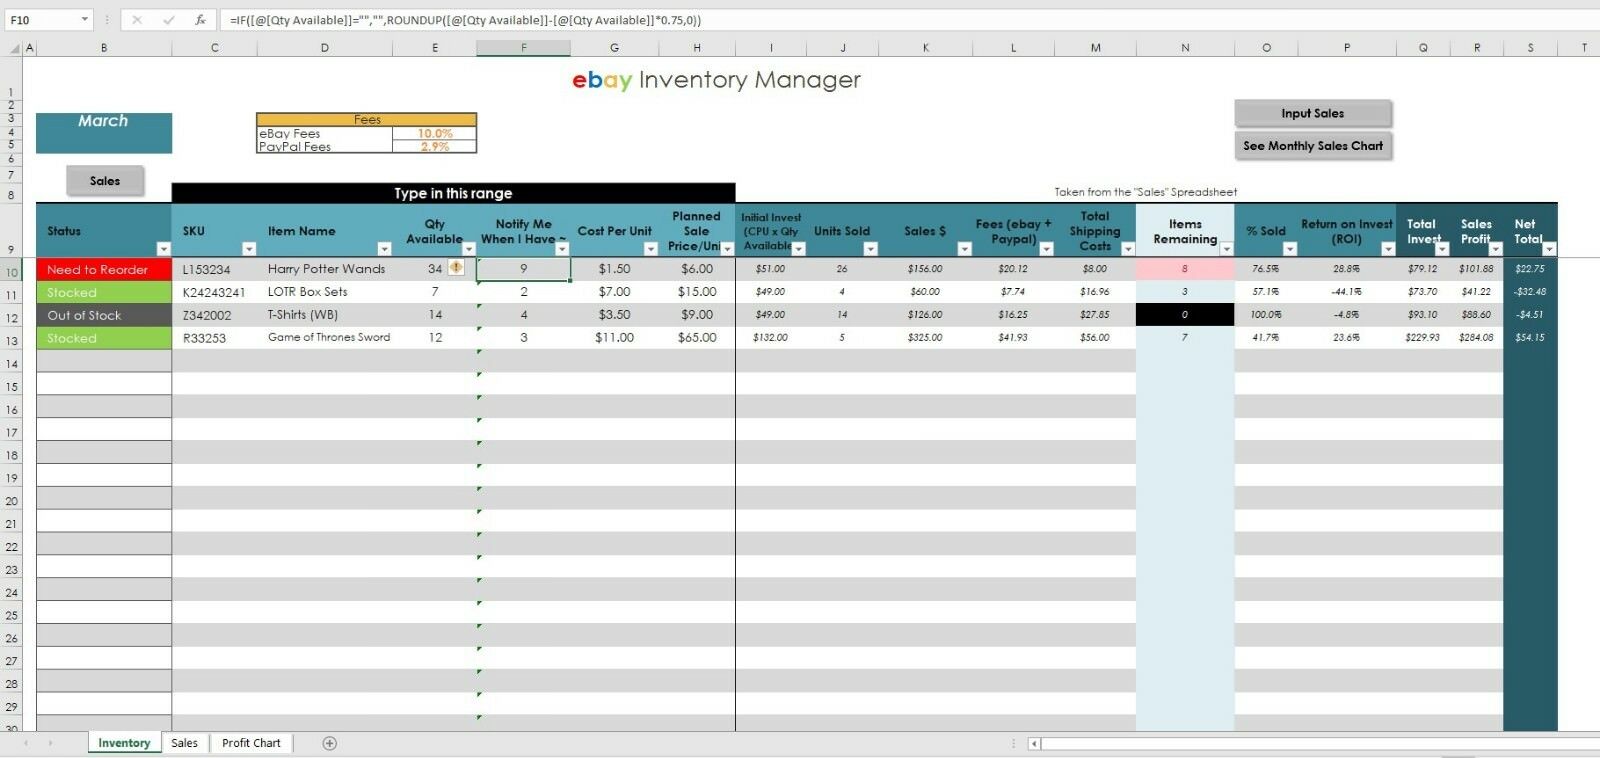This screenshot has height=758, width=1600.
Task: Open Units Sold filter dropdown
Action: coord(870,249)
